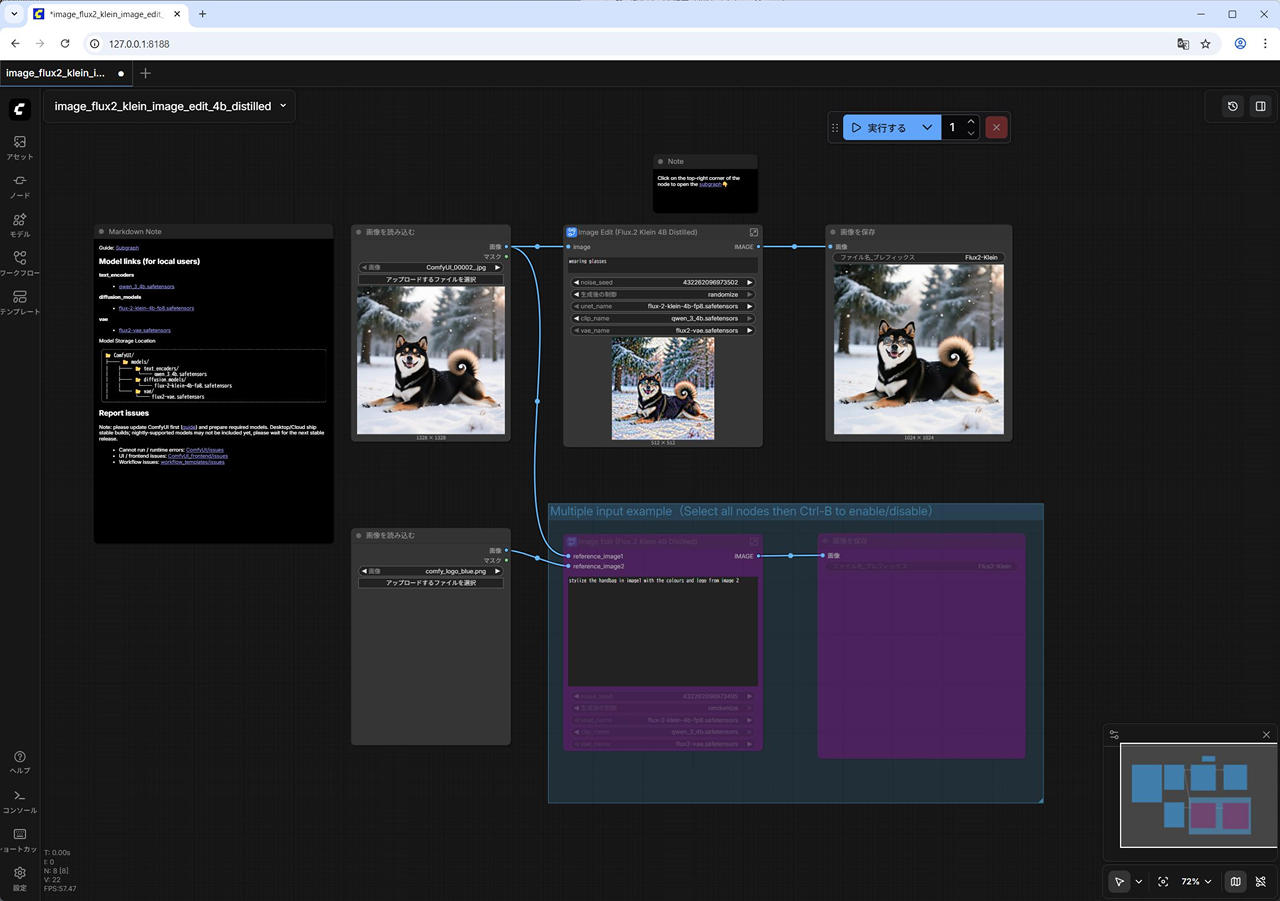This screenshot has width=1280, height=901.
Task: Open the アセット (Assets) sidebar panel
Action: 20,147
